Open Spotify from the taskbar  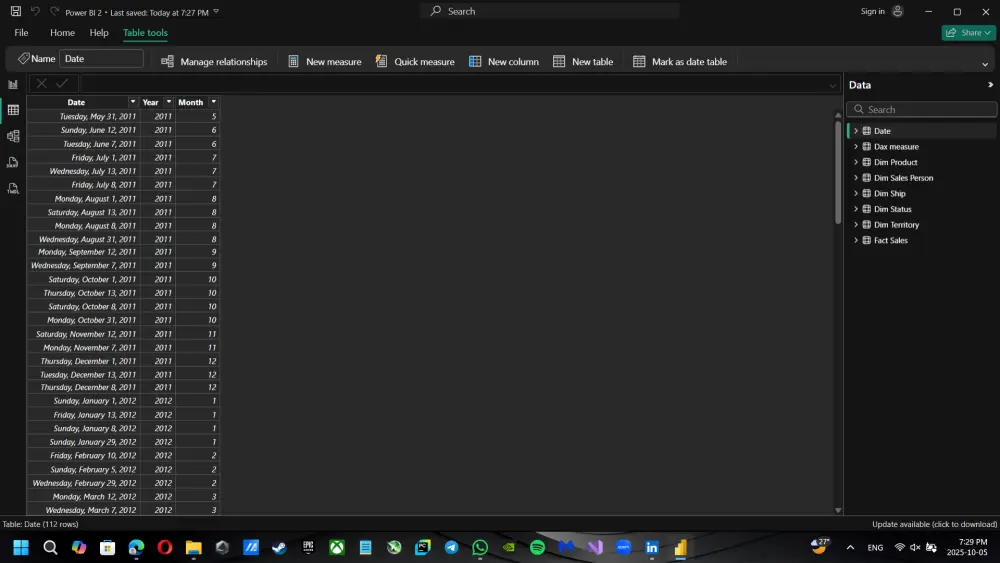tap(537, 547)
